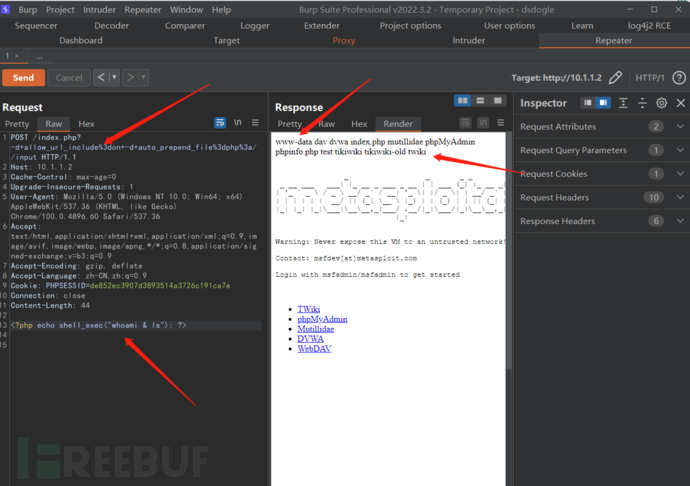This screenshot has height=486, width=690.
Task: Expand Request Headers section
Action: 680,197
